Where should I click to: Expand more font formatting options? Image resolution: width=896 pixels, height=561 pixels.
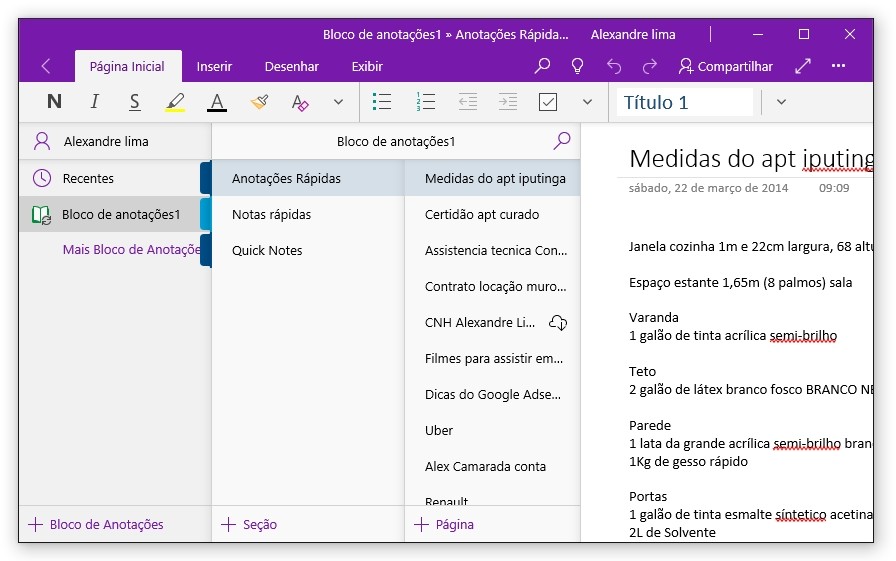tap(338, 102)
